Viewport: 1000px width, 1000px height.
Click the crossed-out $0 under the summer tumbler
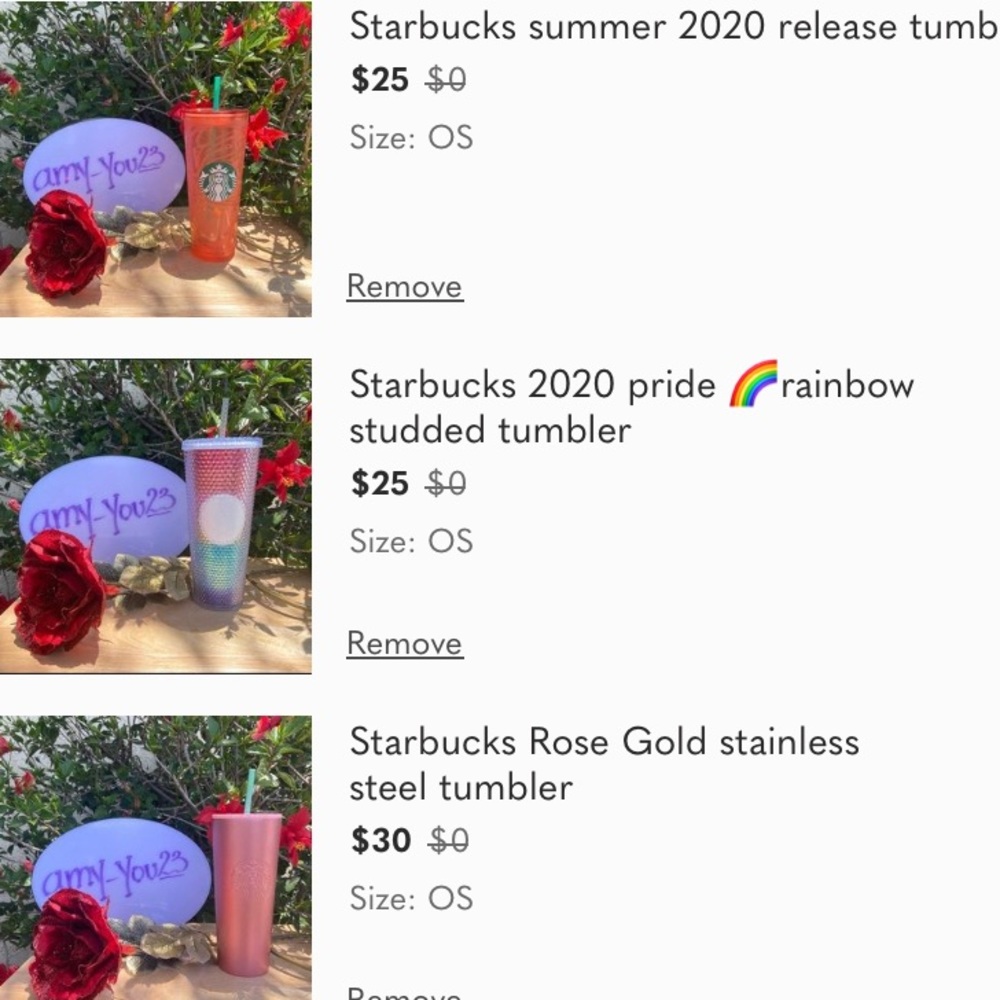(x=446, y=80)
